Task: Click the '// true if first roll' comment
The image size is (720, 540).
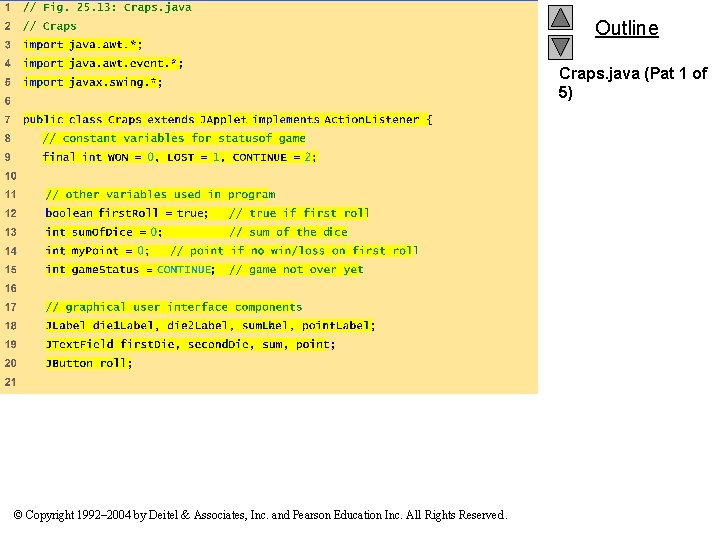Action: point(299,213)
